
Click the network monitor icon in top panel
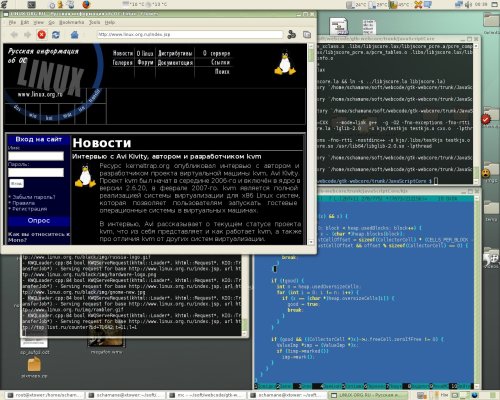(459, 5)
